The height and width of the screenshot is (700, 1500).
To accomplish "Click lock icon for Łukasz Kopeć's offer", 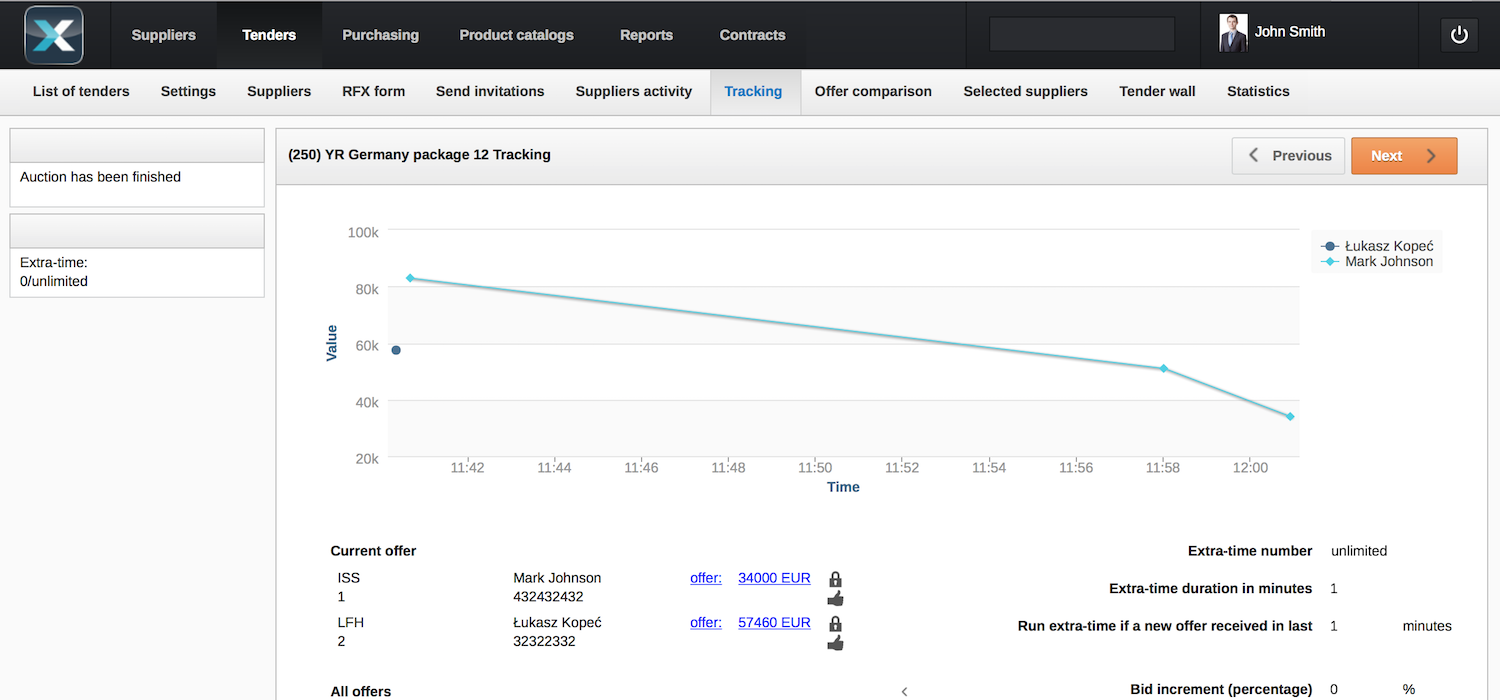I will click(x=835, y=623).
